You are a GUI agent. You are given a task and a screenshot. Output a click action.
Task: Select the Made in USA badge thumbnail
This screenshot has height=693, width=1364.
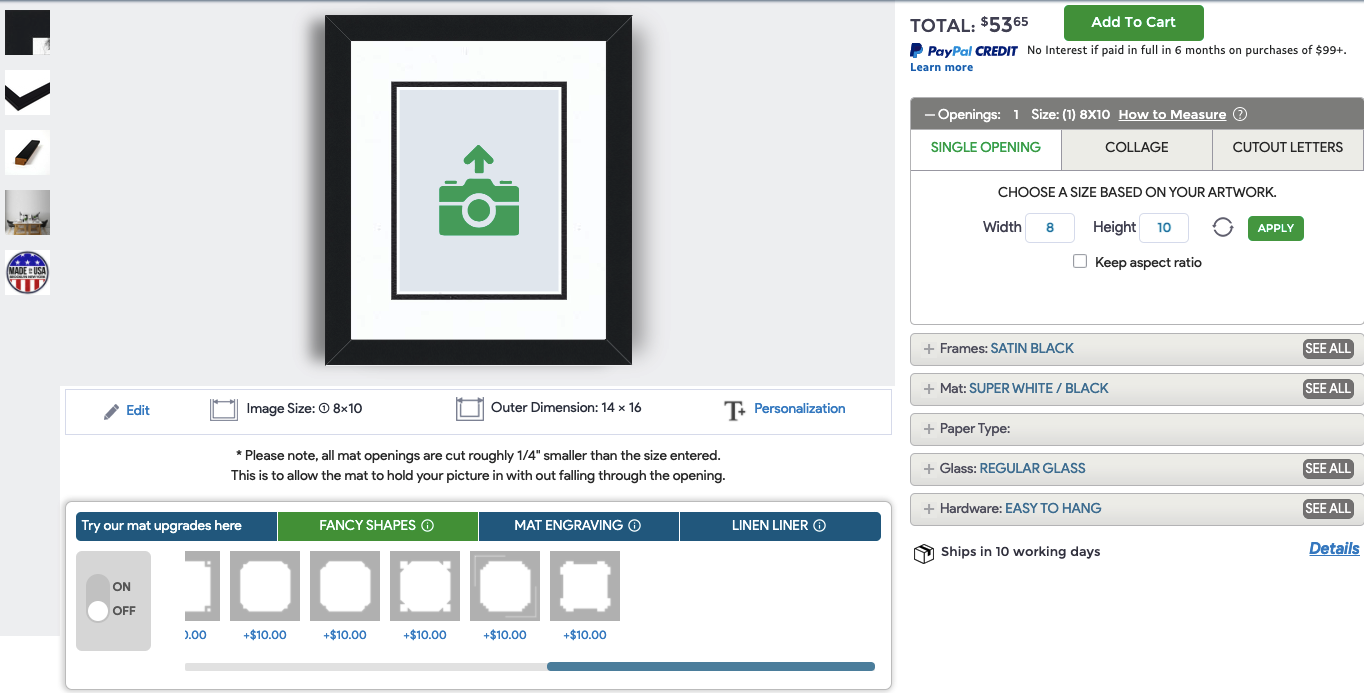click(x=28, y=272)
